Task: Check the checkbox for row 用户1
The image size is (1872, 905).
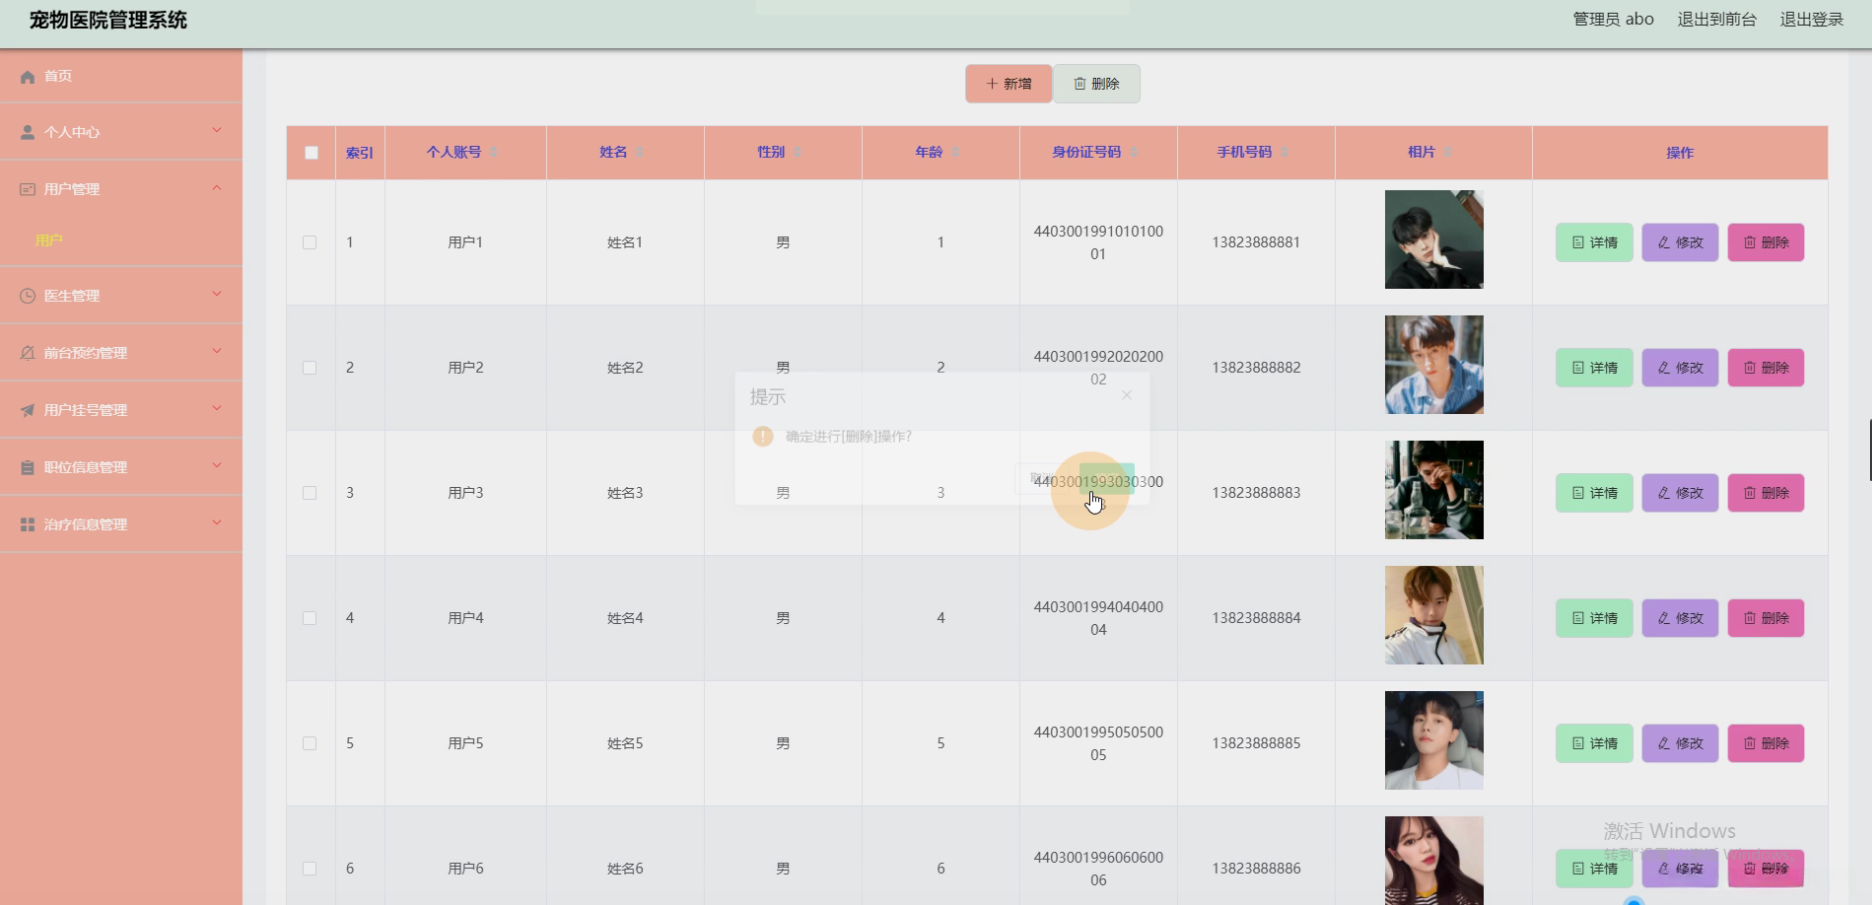Action: (310, 243)
